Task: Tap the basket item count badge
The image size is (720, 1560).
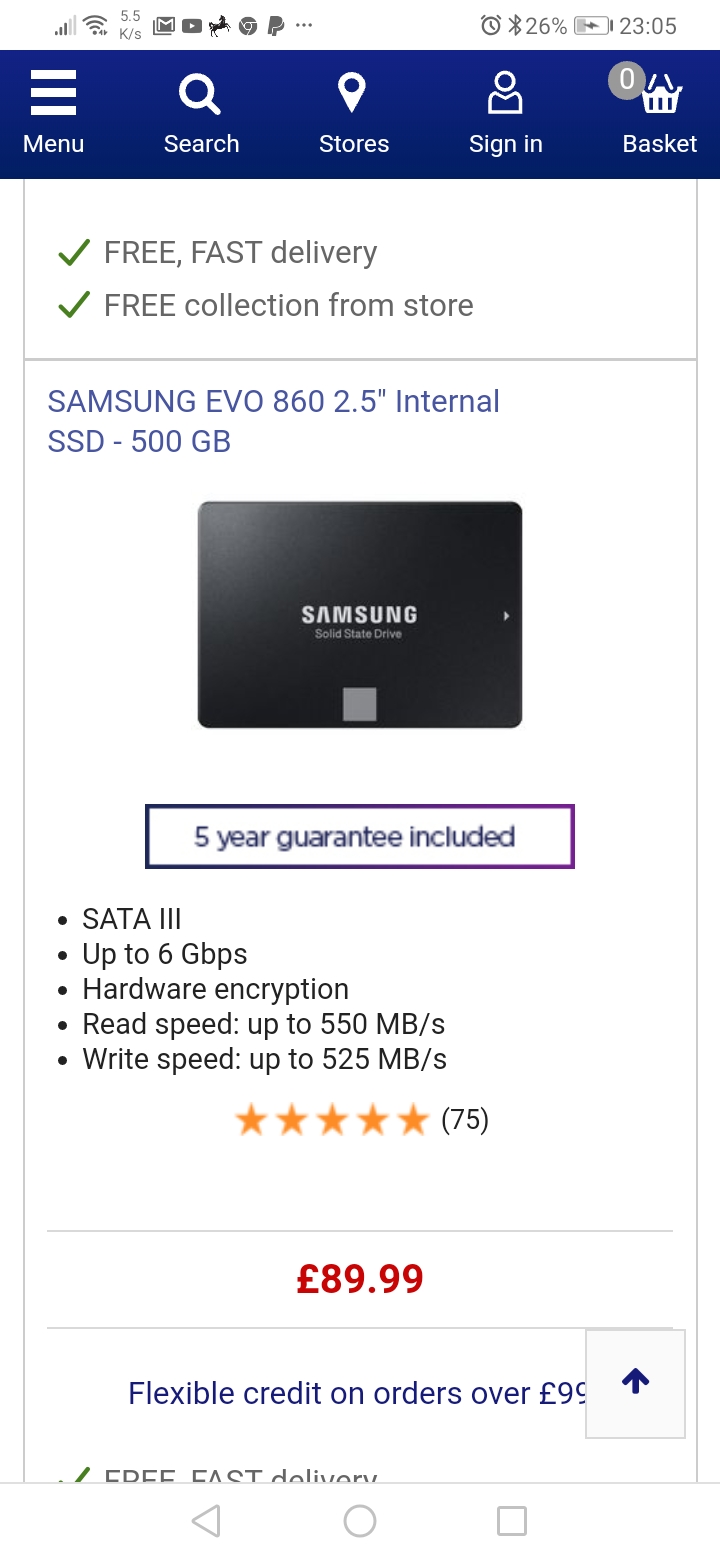Action: click(627, 79)
